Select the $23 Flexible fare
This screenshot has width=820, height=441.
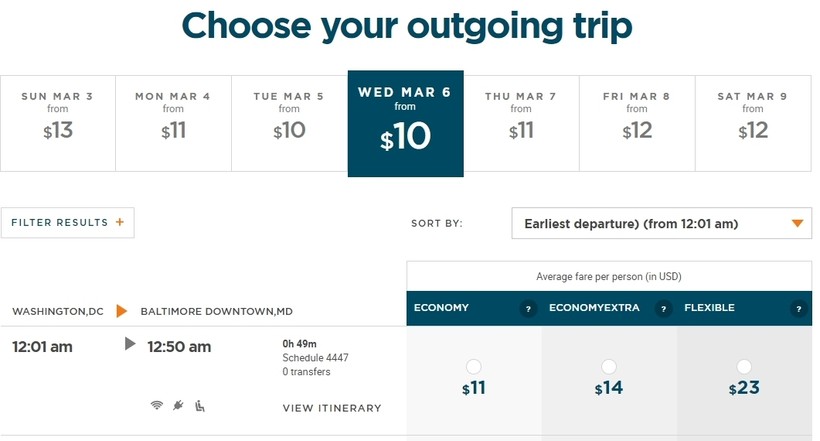(x=743, y=367)
